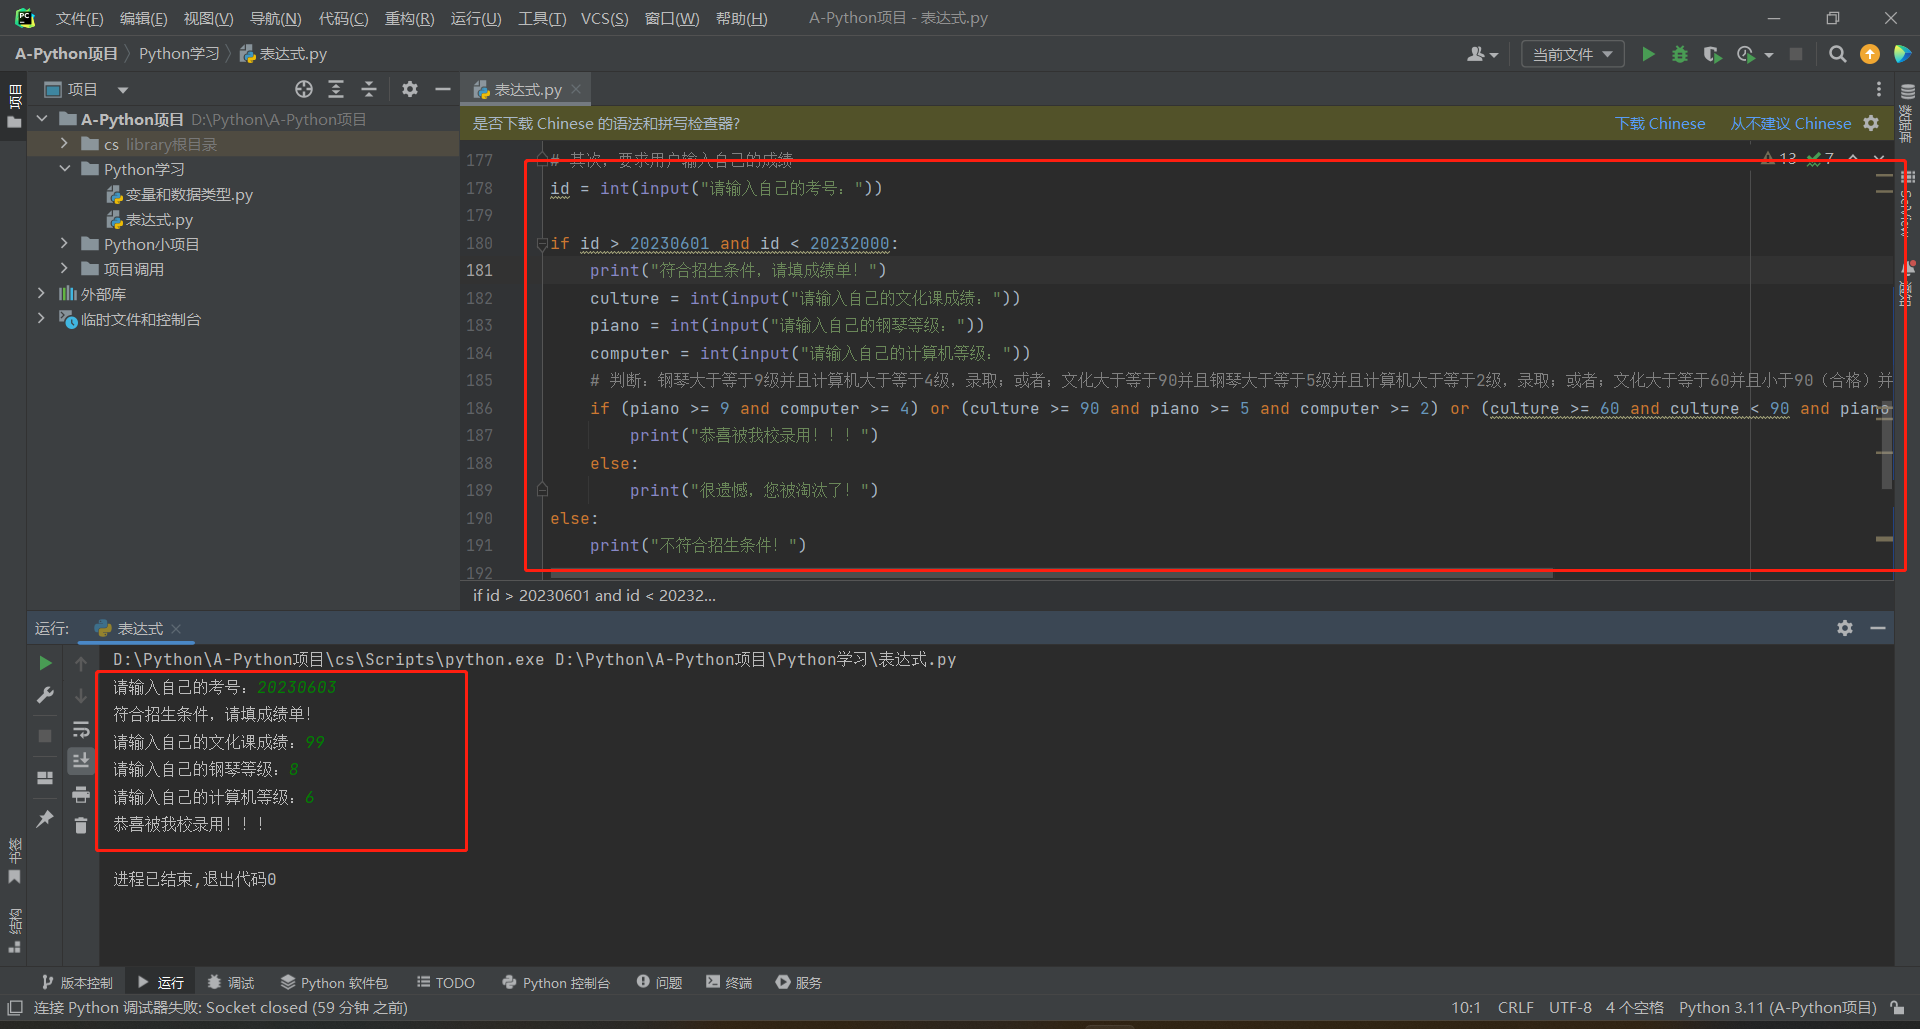Select opened file in project tree icon
The height and width of the screenshot is (1029, 1920).
click(304, 90)
